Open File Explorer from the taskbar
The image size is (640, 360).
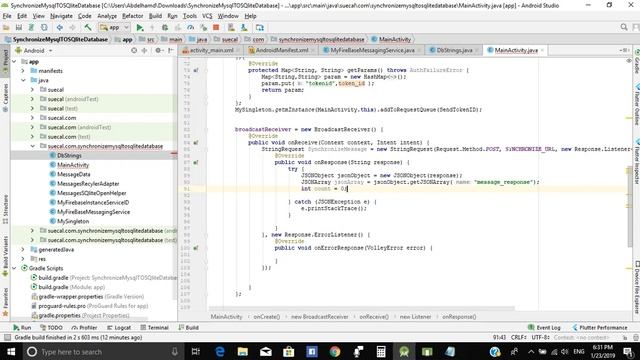[243, 351]
